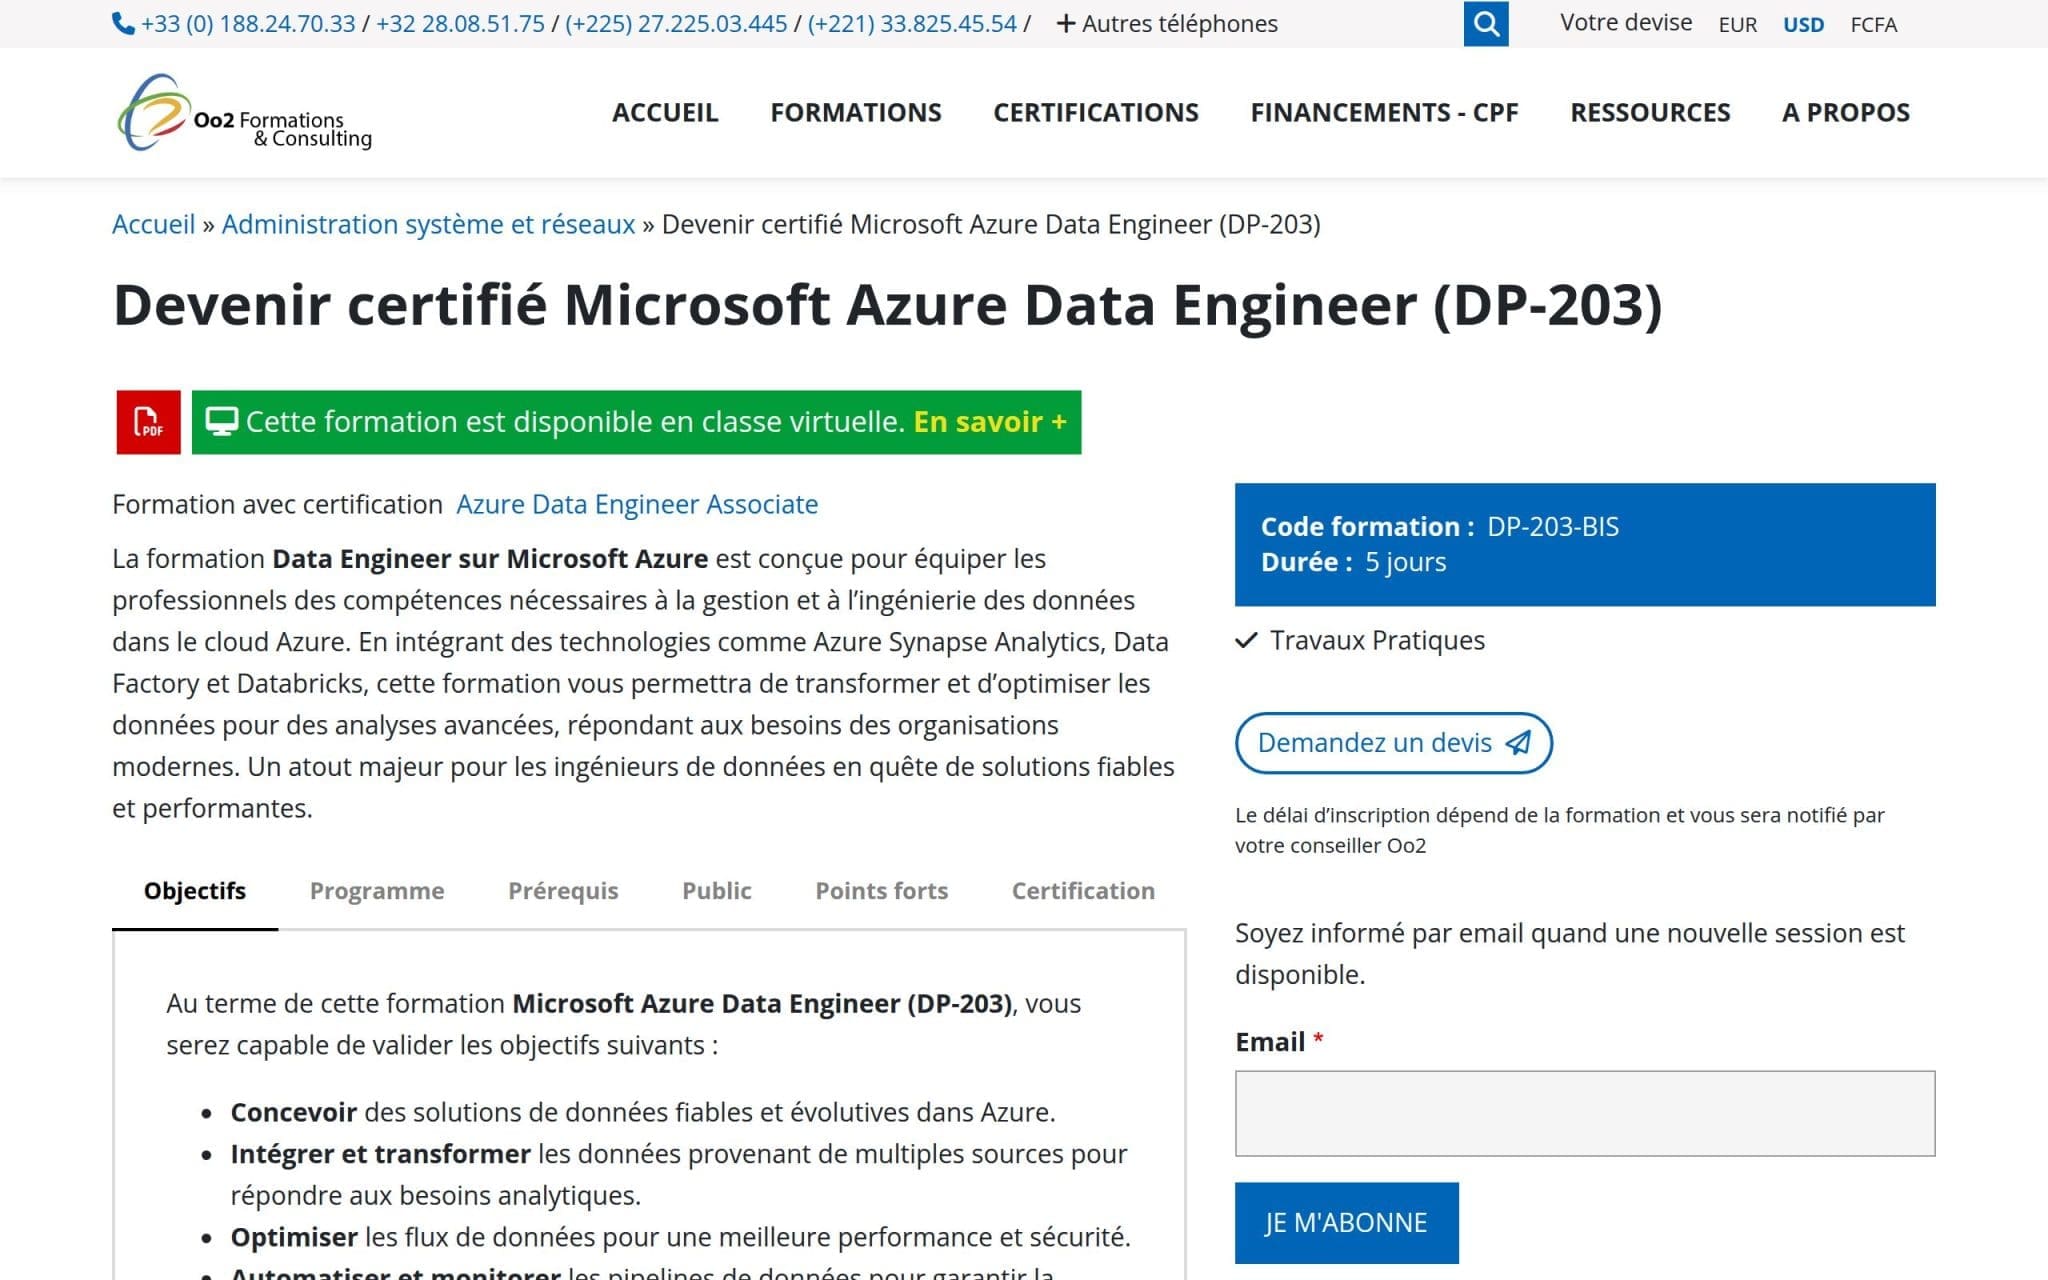The image size is (2048, 1280).
Task: Expand Autres téléphones plus link
Action: point(1167,23)
